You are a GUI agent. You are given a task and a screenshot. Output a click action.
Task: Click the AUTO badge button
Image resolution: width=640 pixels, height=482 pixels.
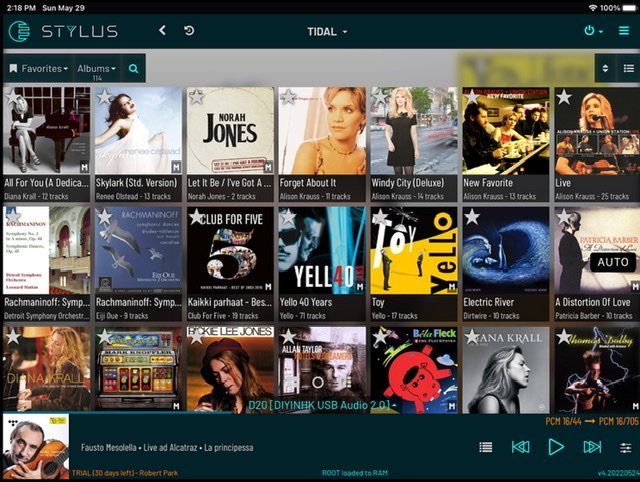click(x=613, y=262)
